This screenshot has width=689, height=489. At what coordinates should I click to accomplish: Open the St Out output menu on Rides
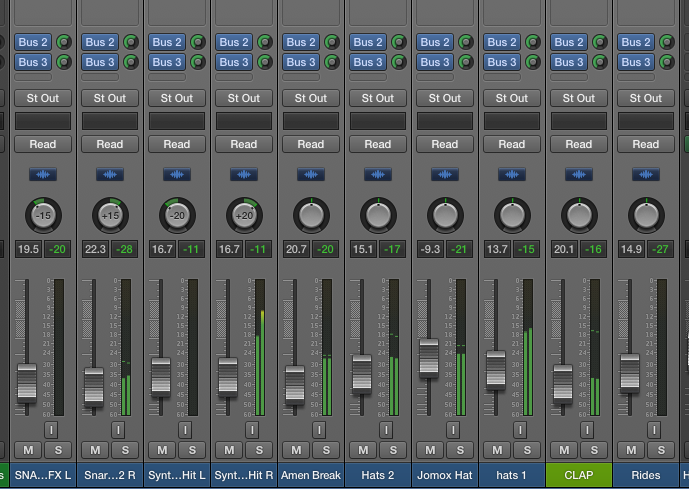point(646,98)
